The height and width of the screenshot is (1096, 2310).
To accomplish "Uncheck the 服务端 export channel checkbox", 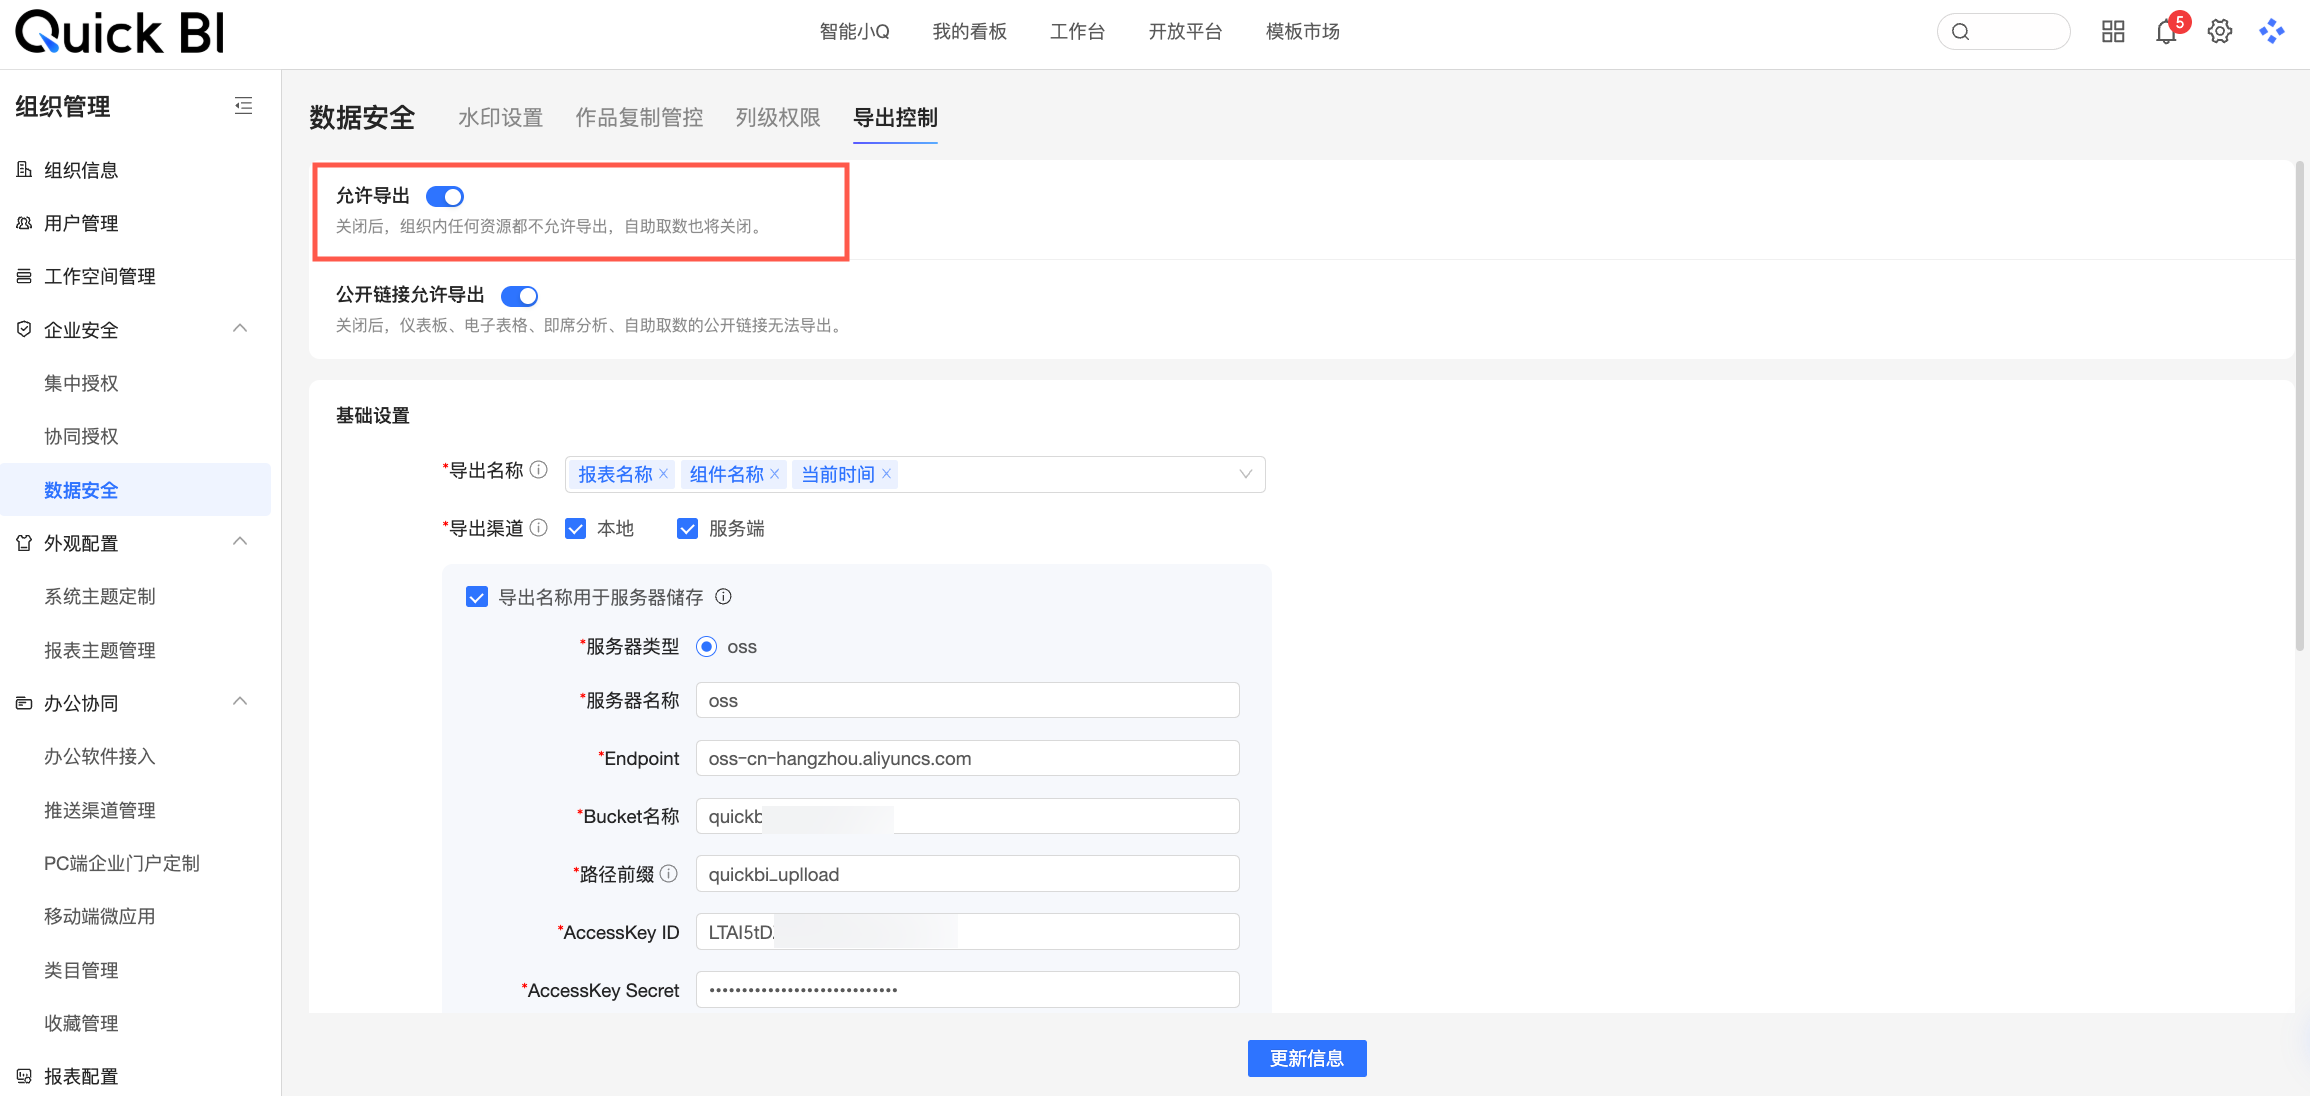I will (687, 529).
